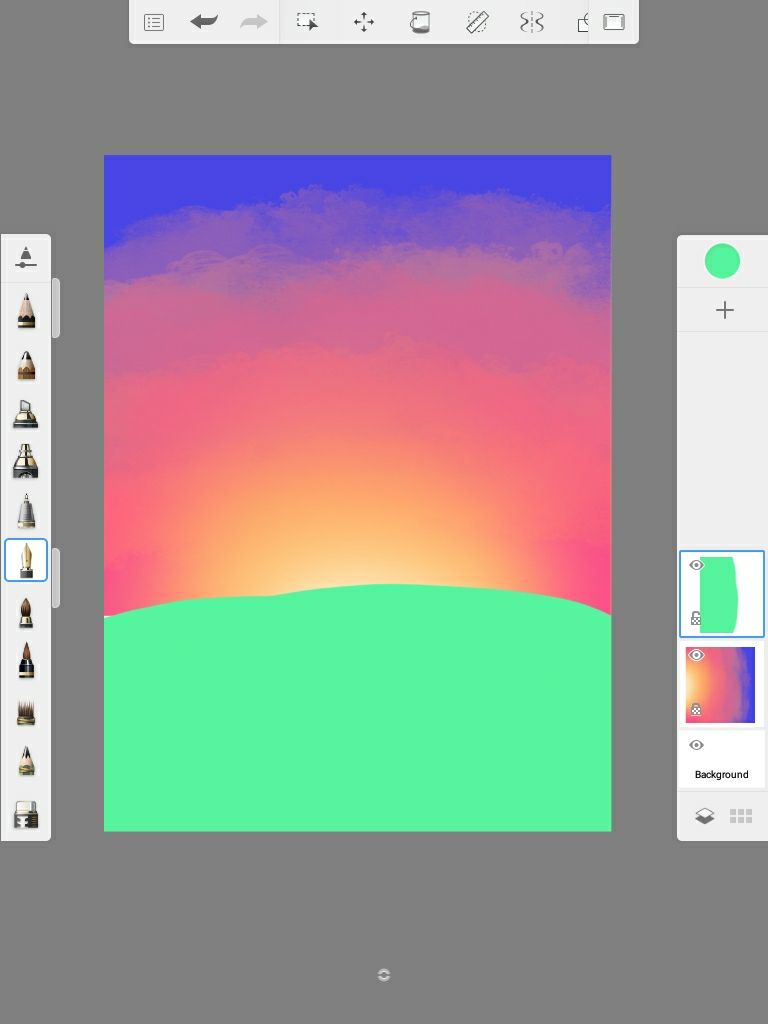
Task: Enable the symmetry tool
Action: [x=532, y=22]
